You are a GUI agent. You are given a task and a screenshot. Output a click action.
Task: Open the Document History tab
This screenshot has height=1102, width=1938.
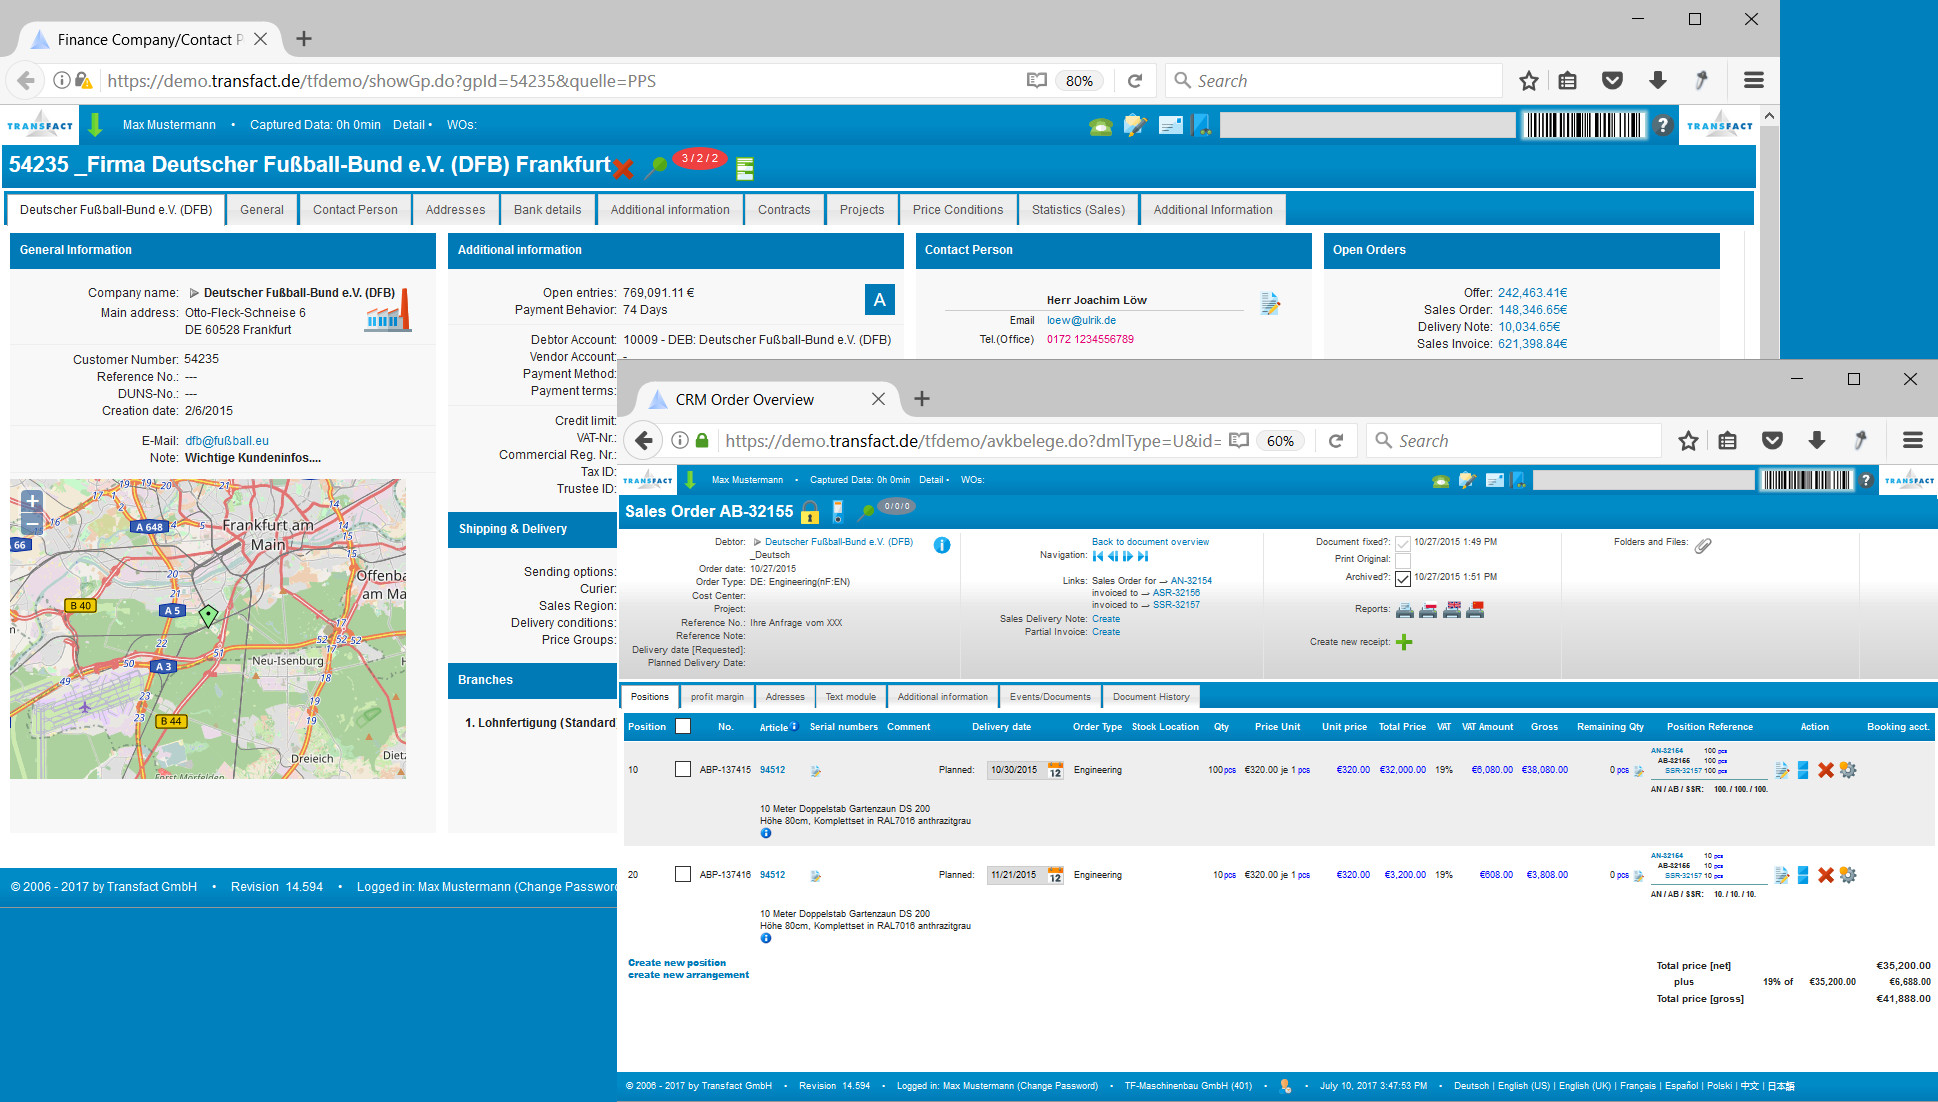[1151, 697]
